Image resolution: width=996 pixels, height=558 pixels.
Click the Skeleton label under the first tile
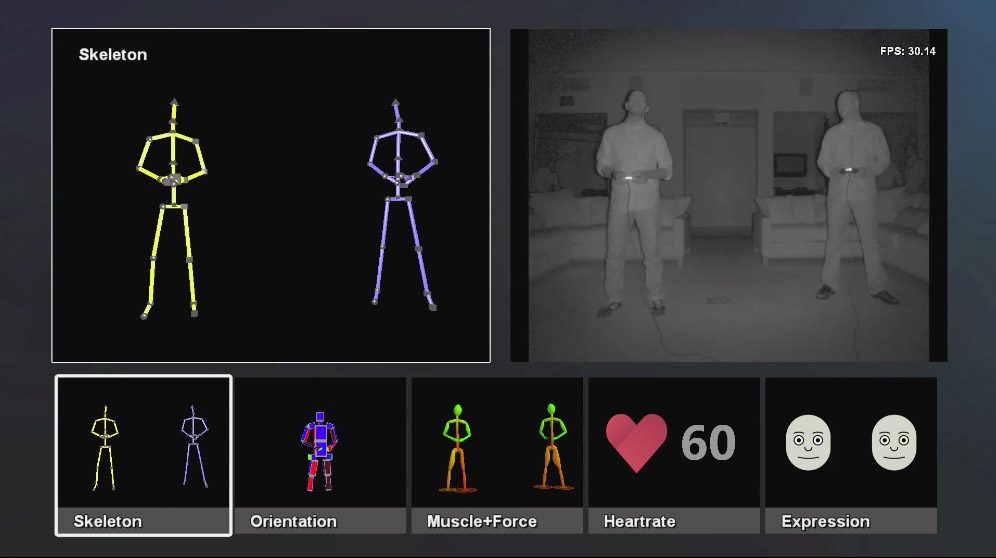pos(107,521)
